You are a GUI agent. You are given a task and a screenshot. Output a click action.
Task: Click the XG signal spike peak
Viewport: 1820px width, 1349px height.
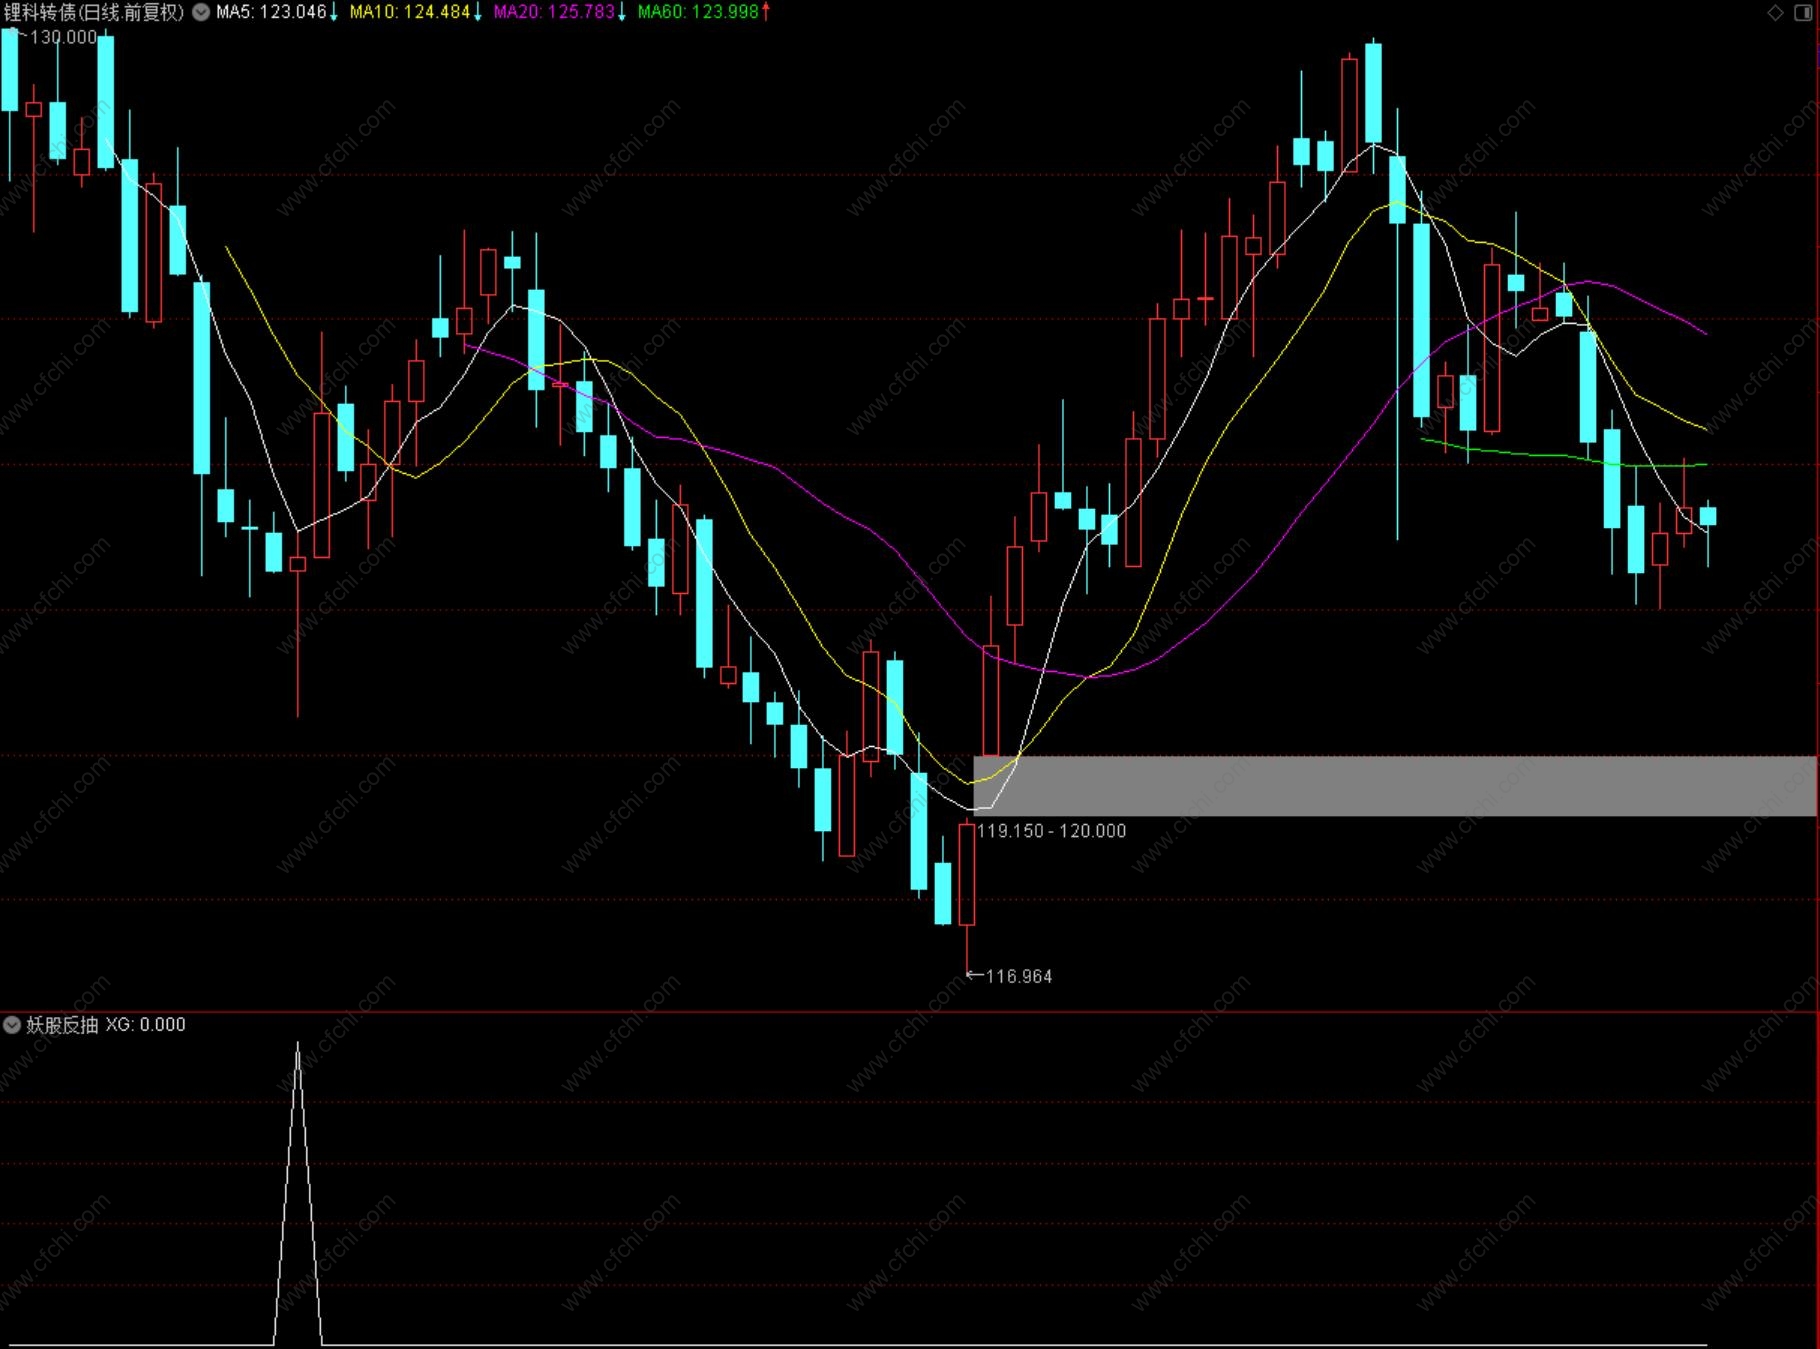[297, 1045]
